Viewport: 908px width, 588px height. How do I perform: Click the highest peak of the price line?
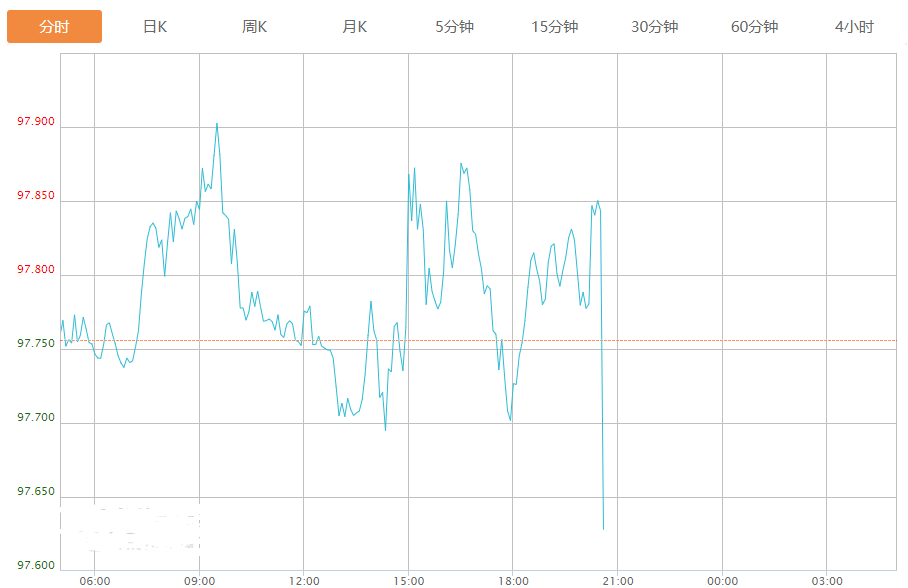pos(217,124)
